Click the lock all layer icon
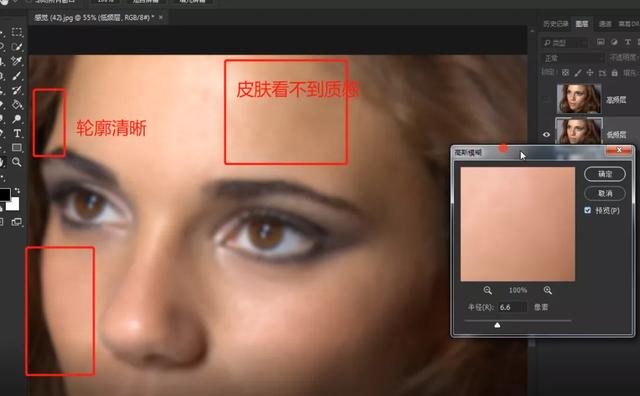The image size is (640, 396). (x=615, y=73)
